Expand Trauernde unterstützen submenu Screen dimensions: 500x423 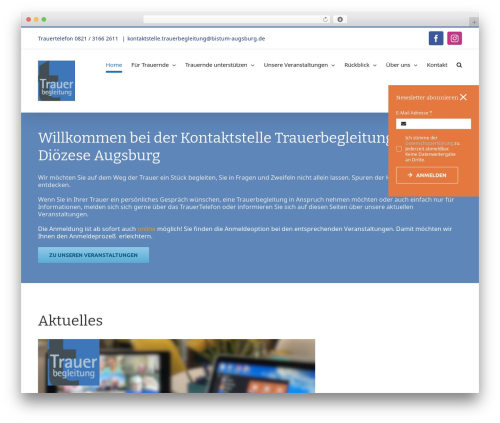click(x=219, y=65)
